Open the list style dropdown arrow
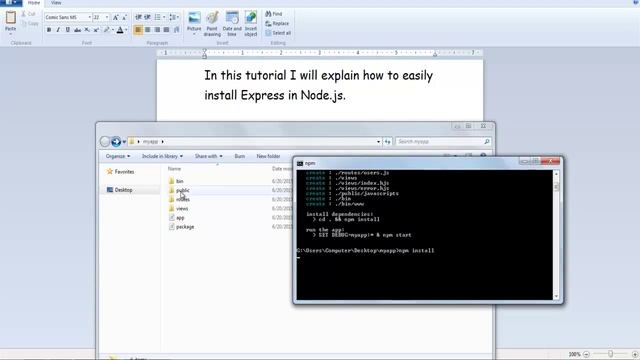This screenshot has width=640, height=360. [164, 17]
